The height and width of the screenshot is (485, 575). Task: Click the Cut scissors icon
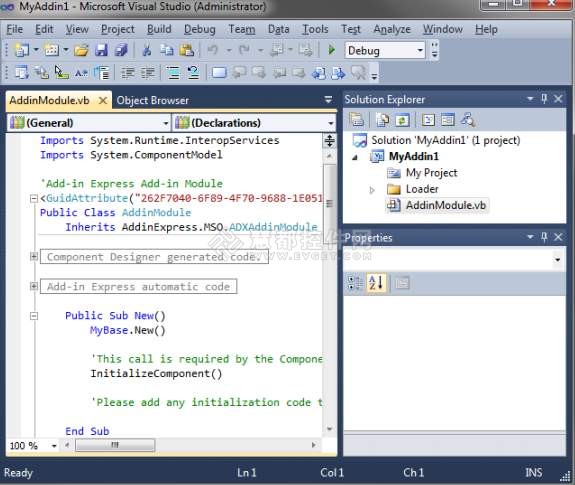(x=147, y=50)
